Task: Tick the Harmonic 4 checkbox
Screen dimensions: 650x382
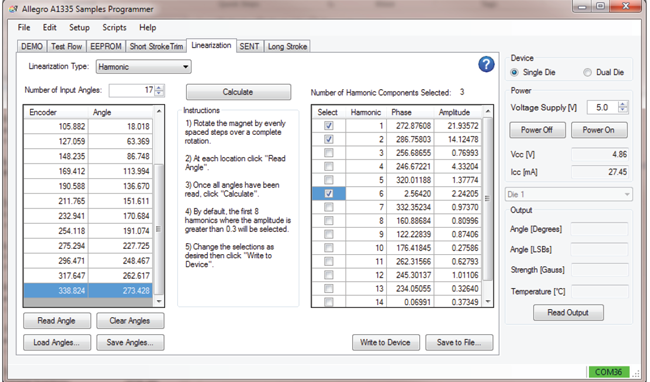Action: [329, 166]
